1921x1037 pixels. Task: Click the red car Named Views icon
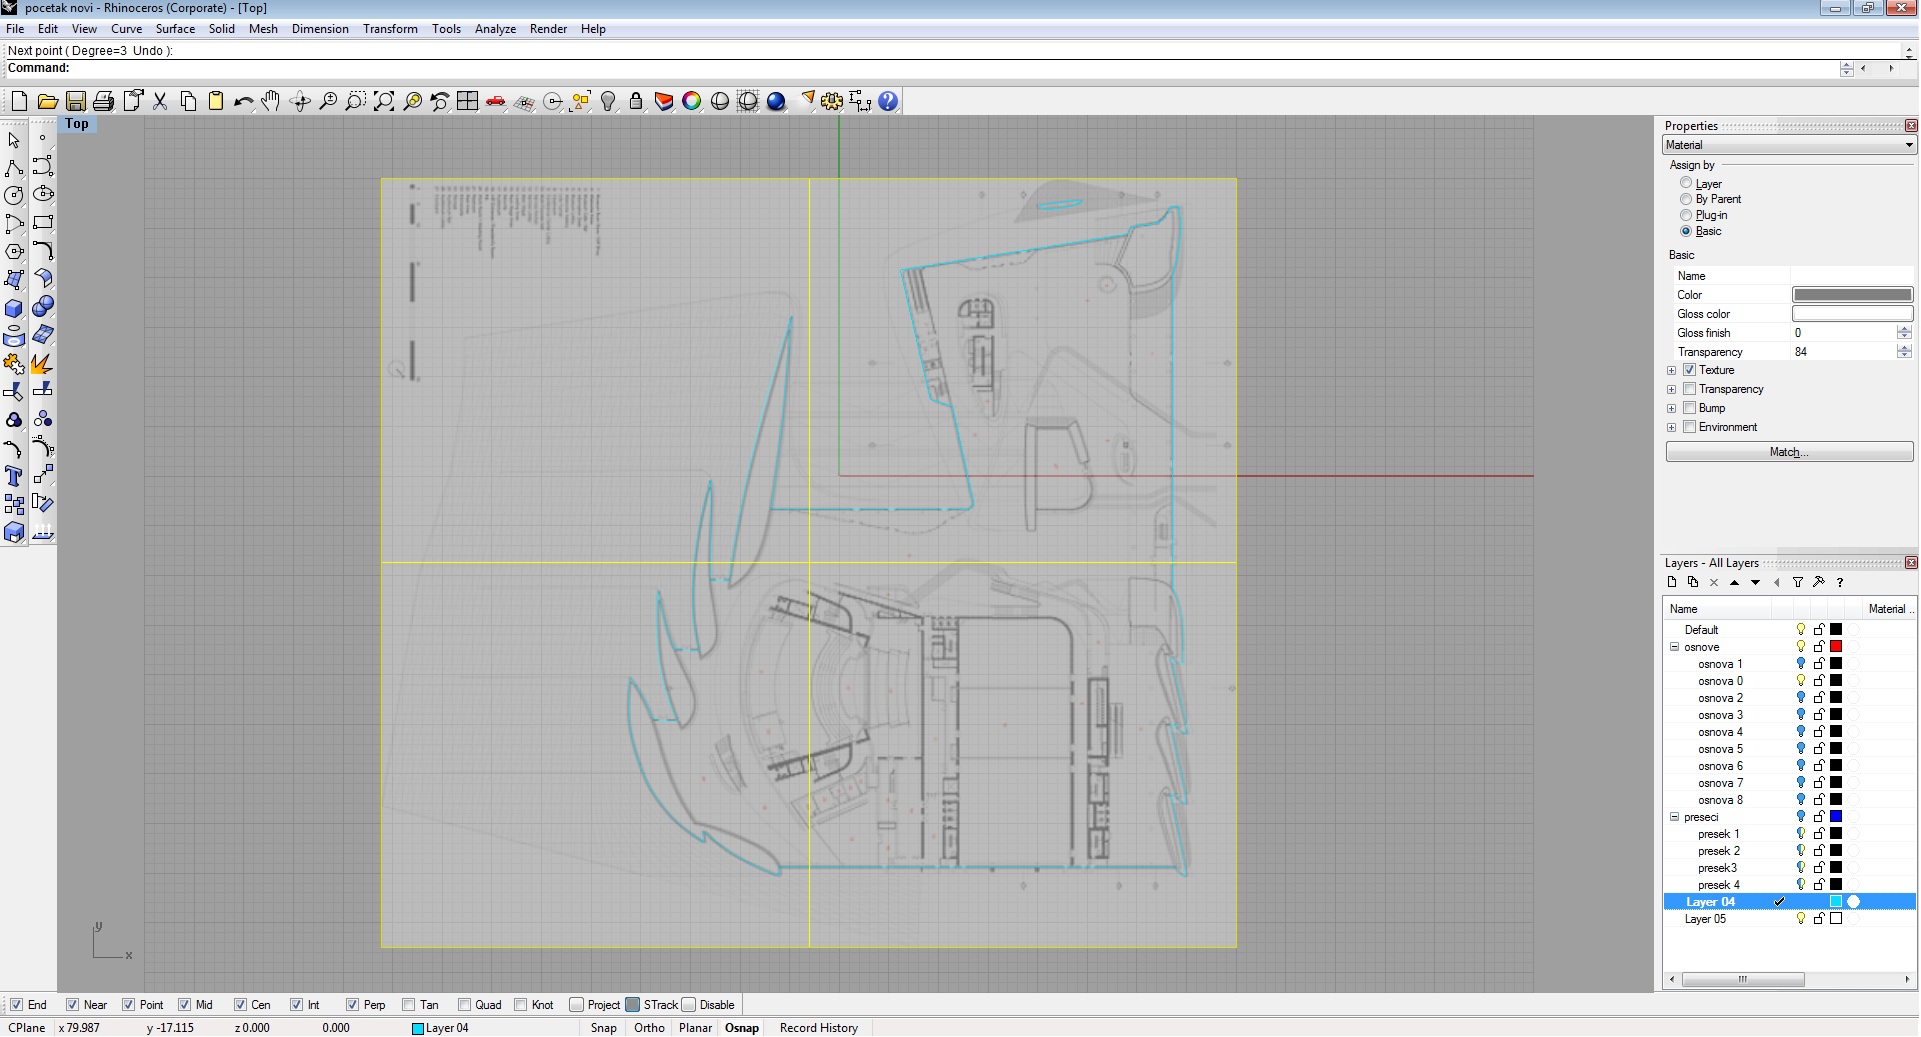tap(495, 101)
